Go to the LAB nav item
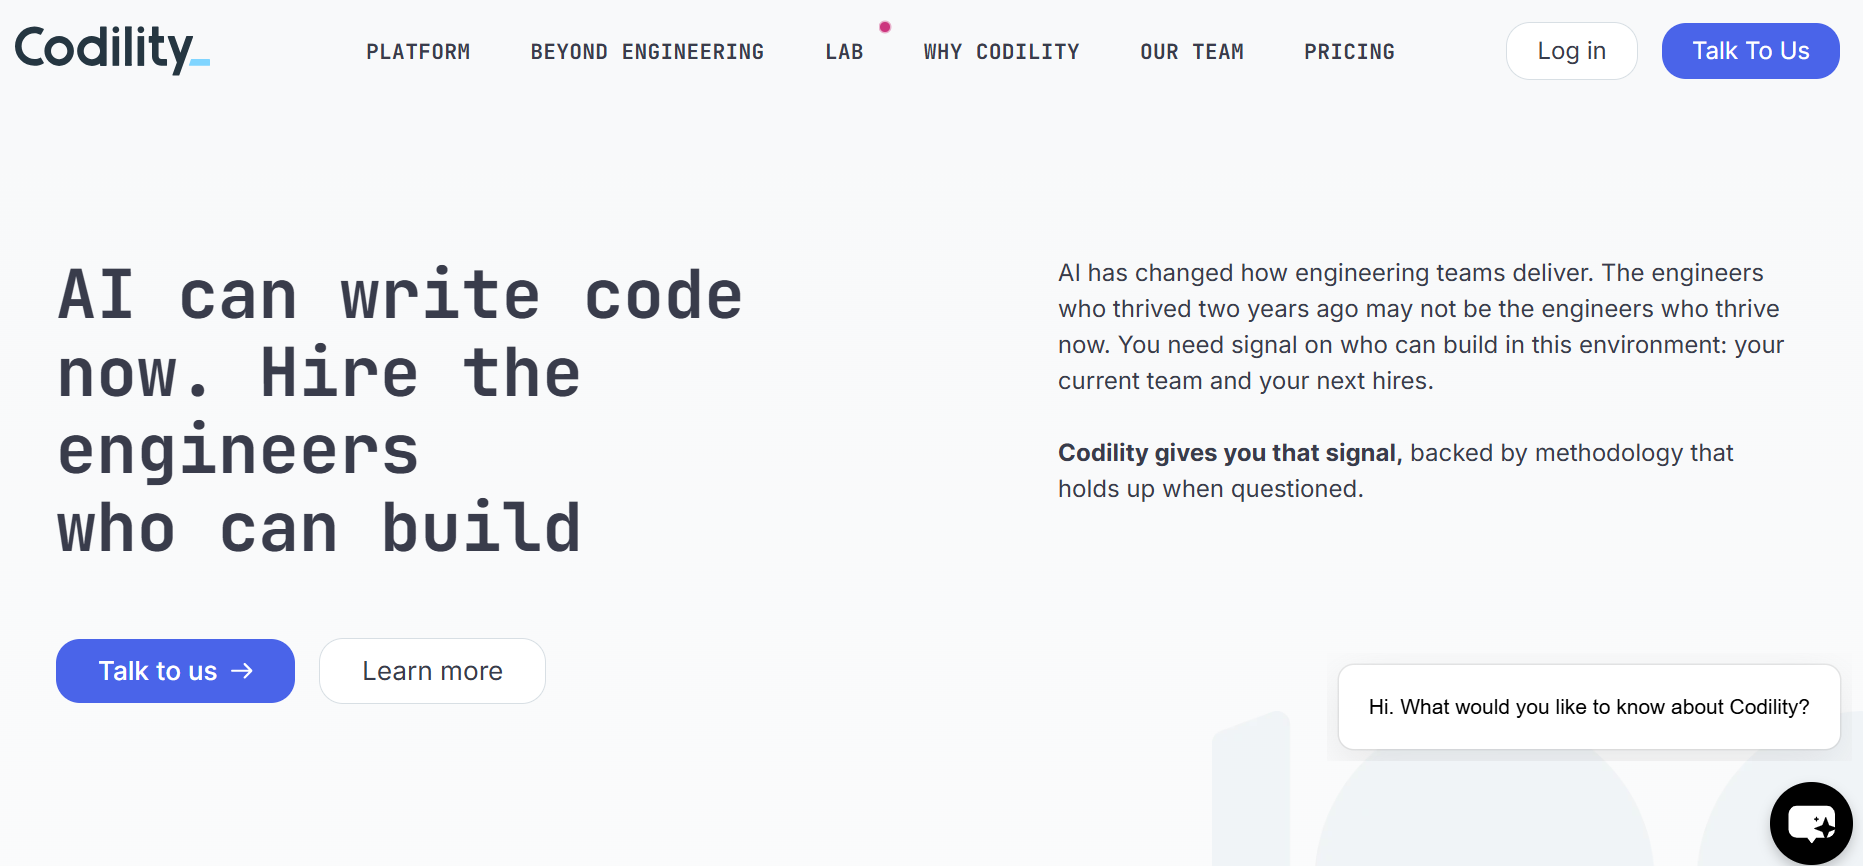 click(844, 52)
